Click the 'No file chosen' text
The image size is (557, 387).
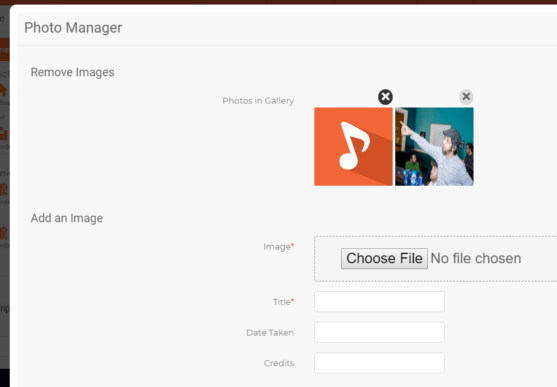pos(476,258)
